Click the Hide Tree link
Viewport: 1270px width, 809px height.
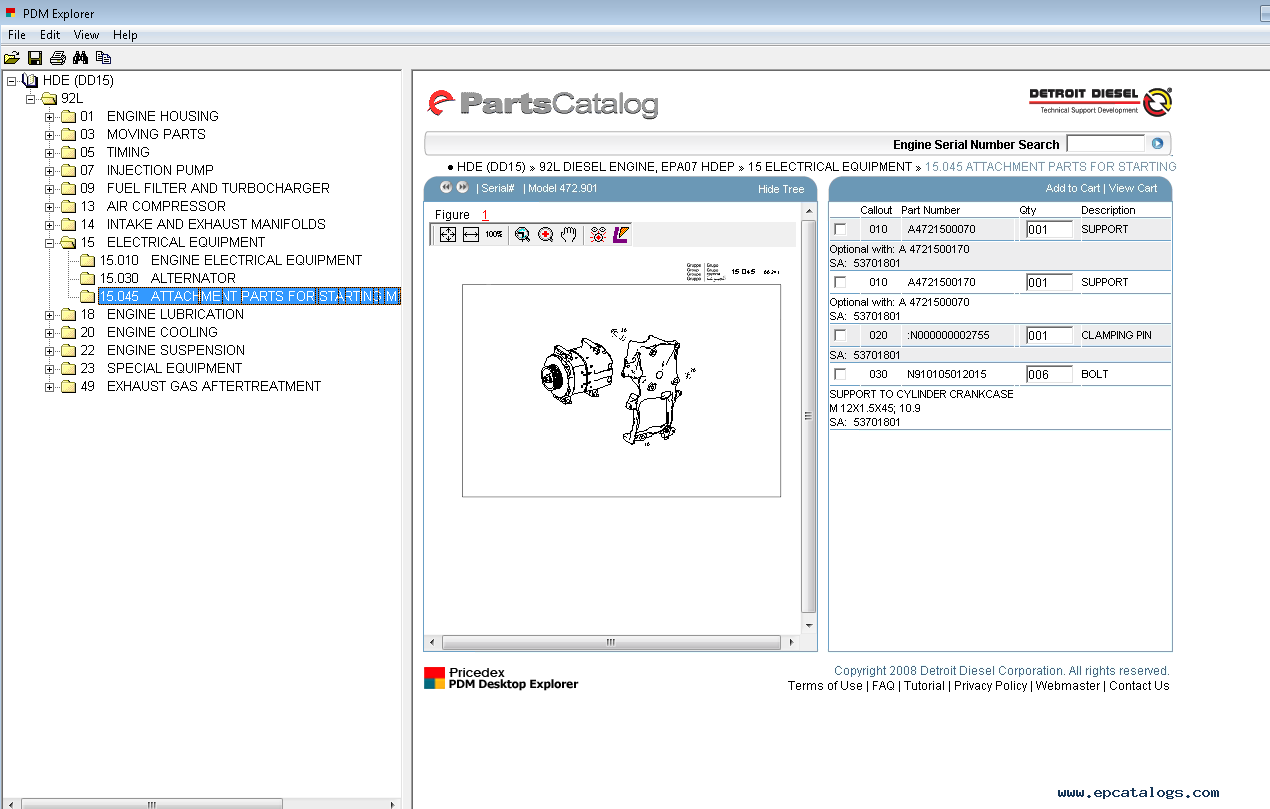780,189
